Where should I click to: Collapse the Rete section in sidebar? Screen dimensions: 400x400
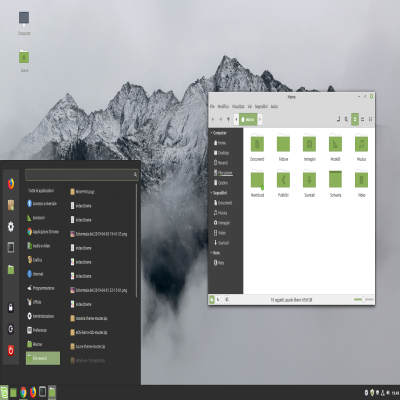(211, 253)
